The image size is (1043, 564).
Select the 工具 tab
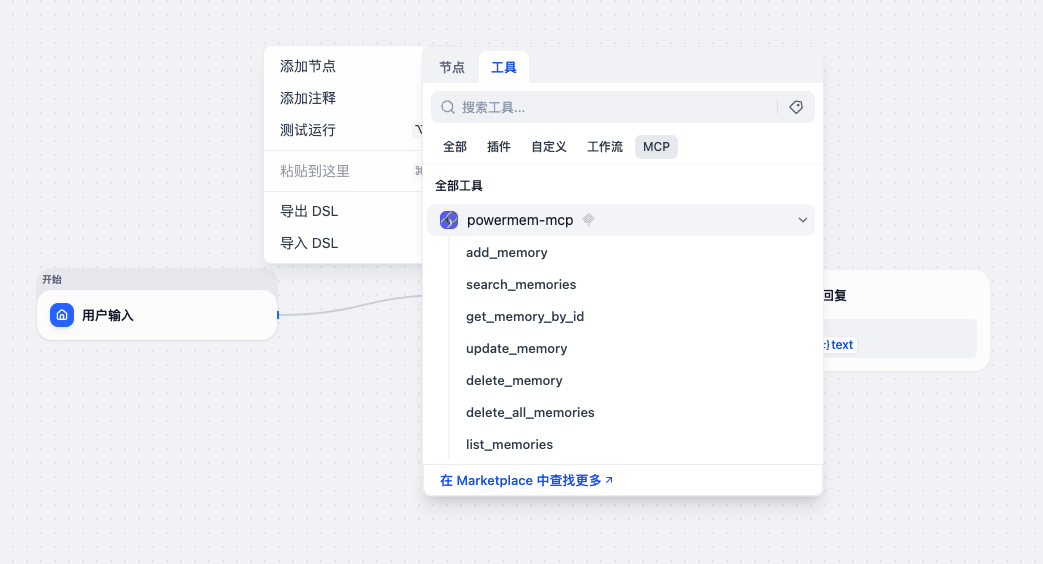click(x=504, y=67)
